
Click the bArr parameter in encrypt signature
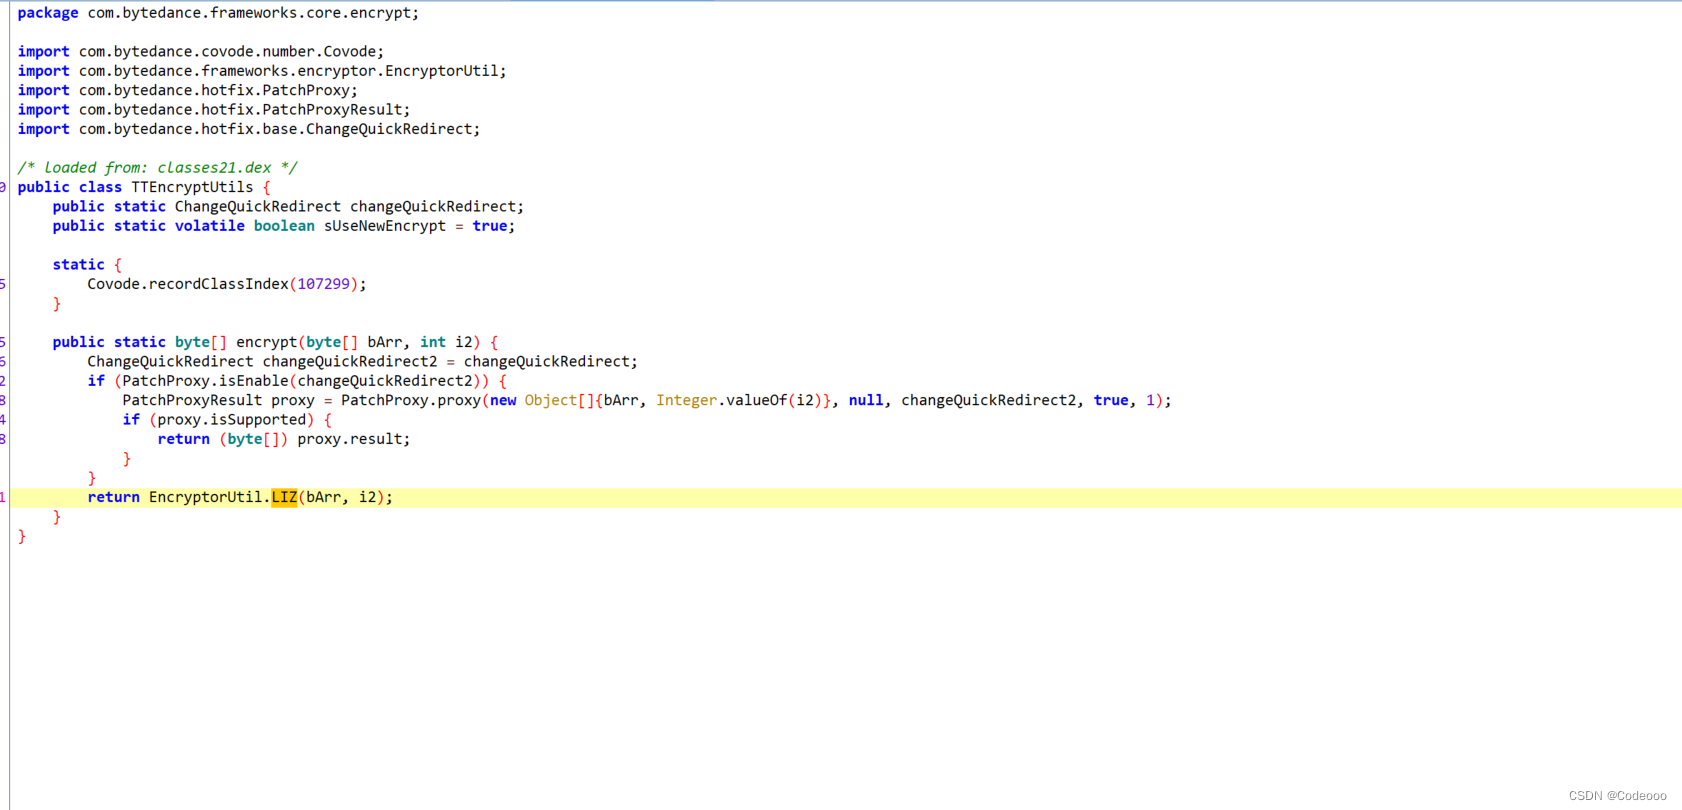(x=384, y=342)
